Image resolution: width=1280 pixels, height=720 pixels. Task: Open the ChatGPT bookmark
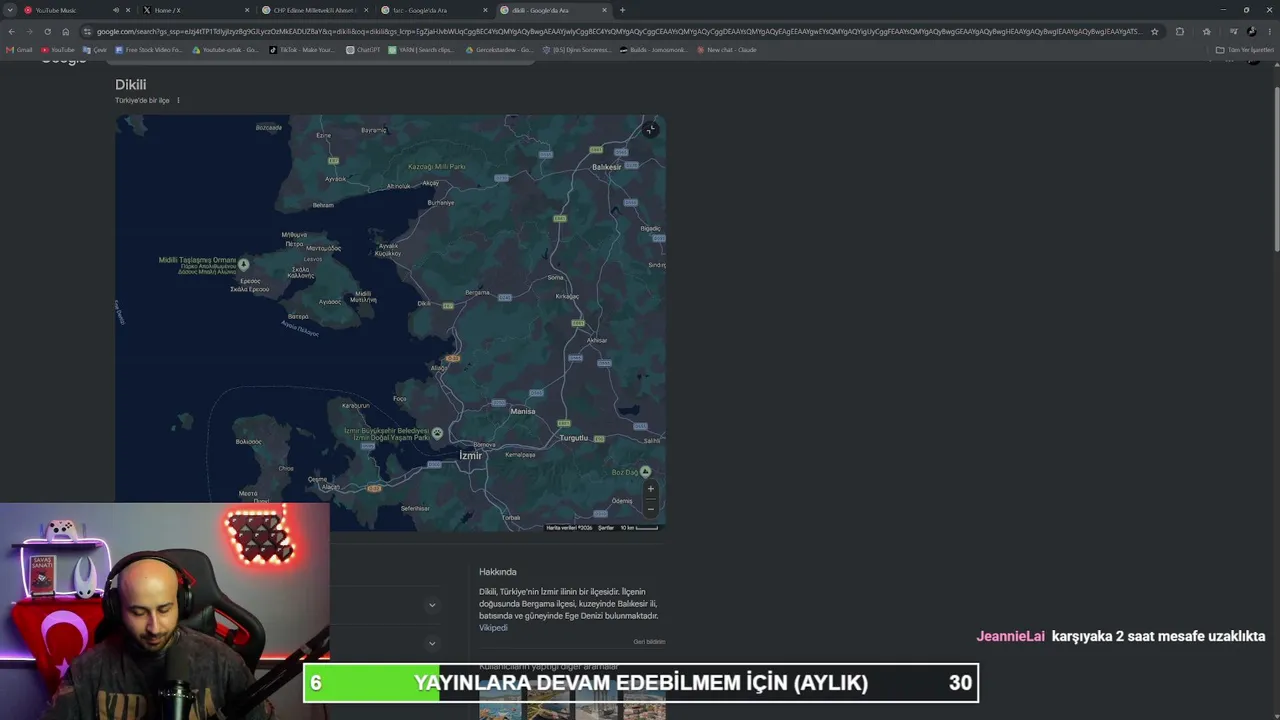point(364,50)
